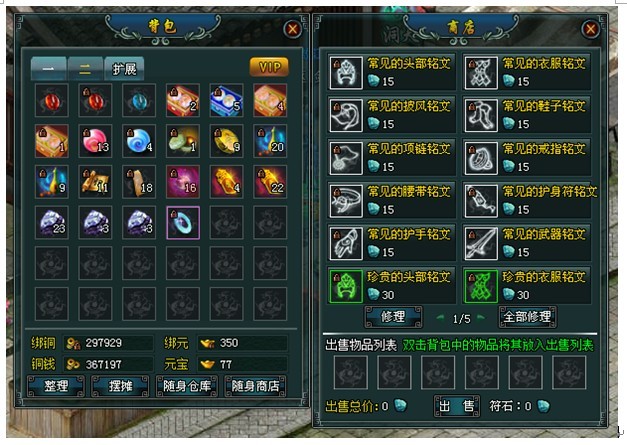Go to next shop page arrow
Viewport: 627px width, 445px height.
pyautogui.click(x=481, y=318)
